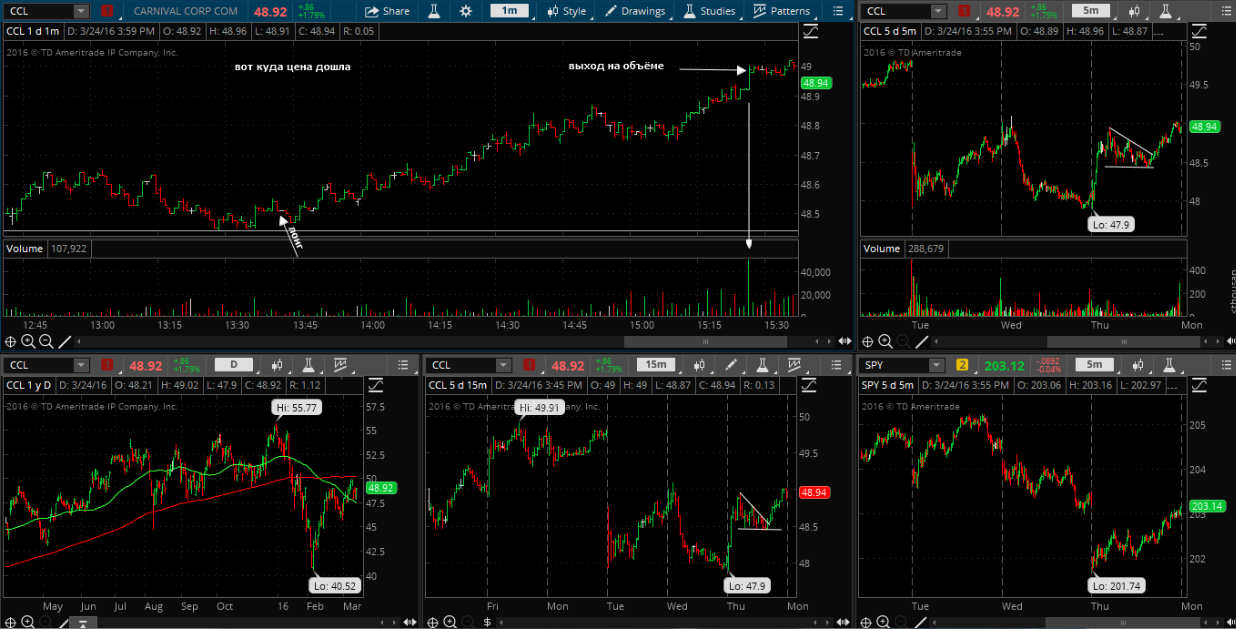Click the expand-chart icon on 1m chart
Viewport: 1236px width, 629px height.
click(811, 31)
